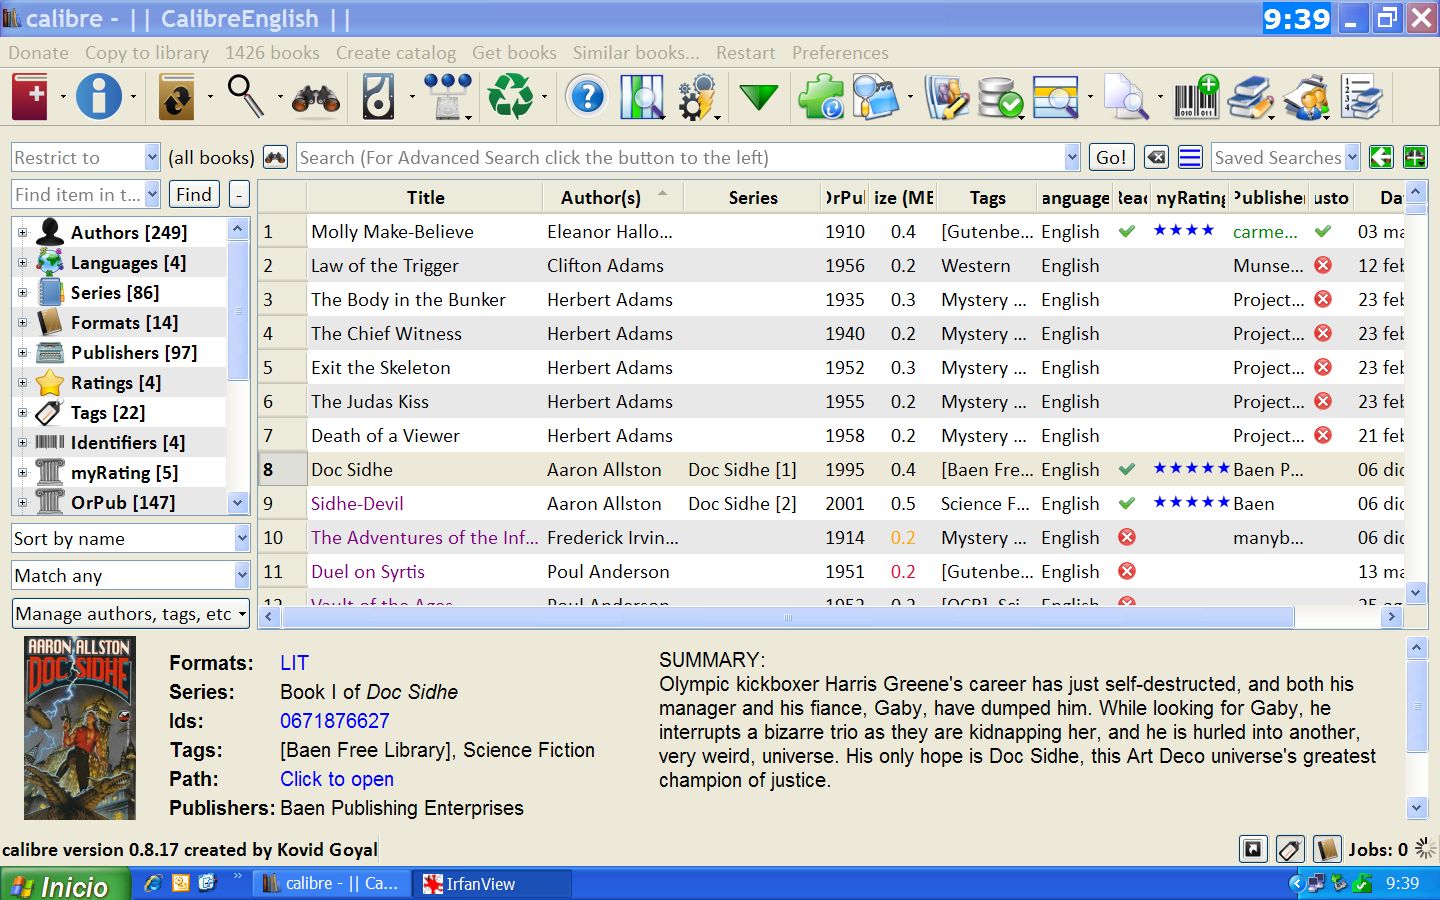Click the green down-arrow triangle icon
1440x900 pixels.
click(759, 97)
